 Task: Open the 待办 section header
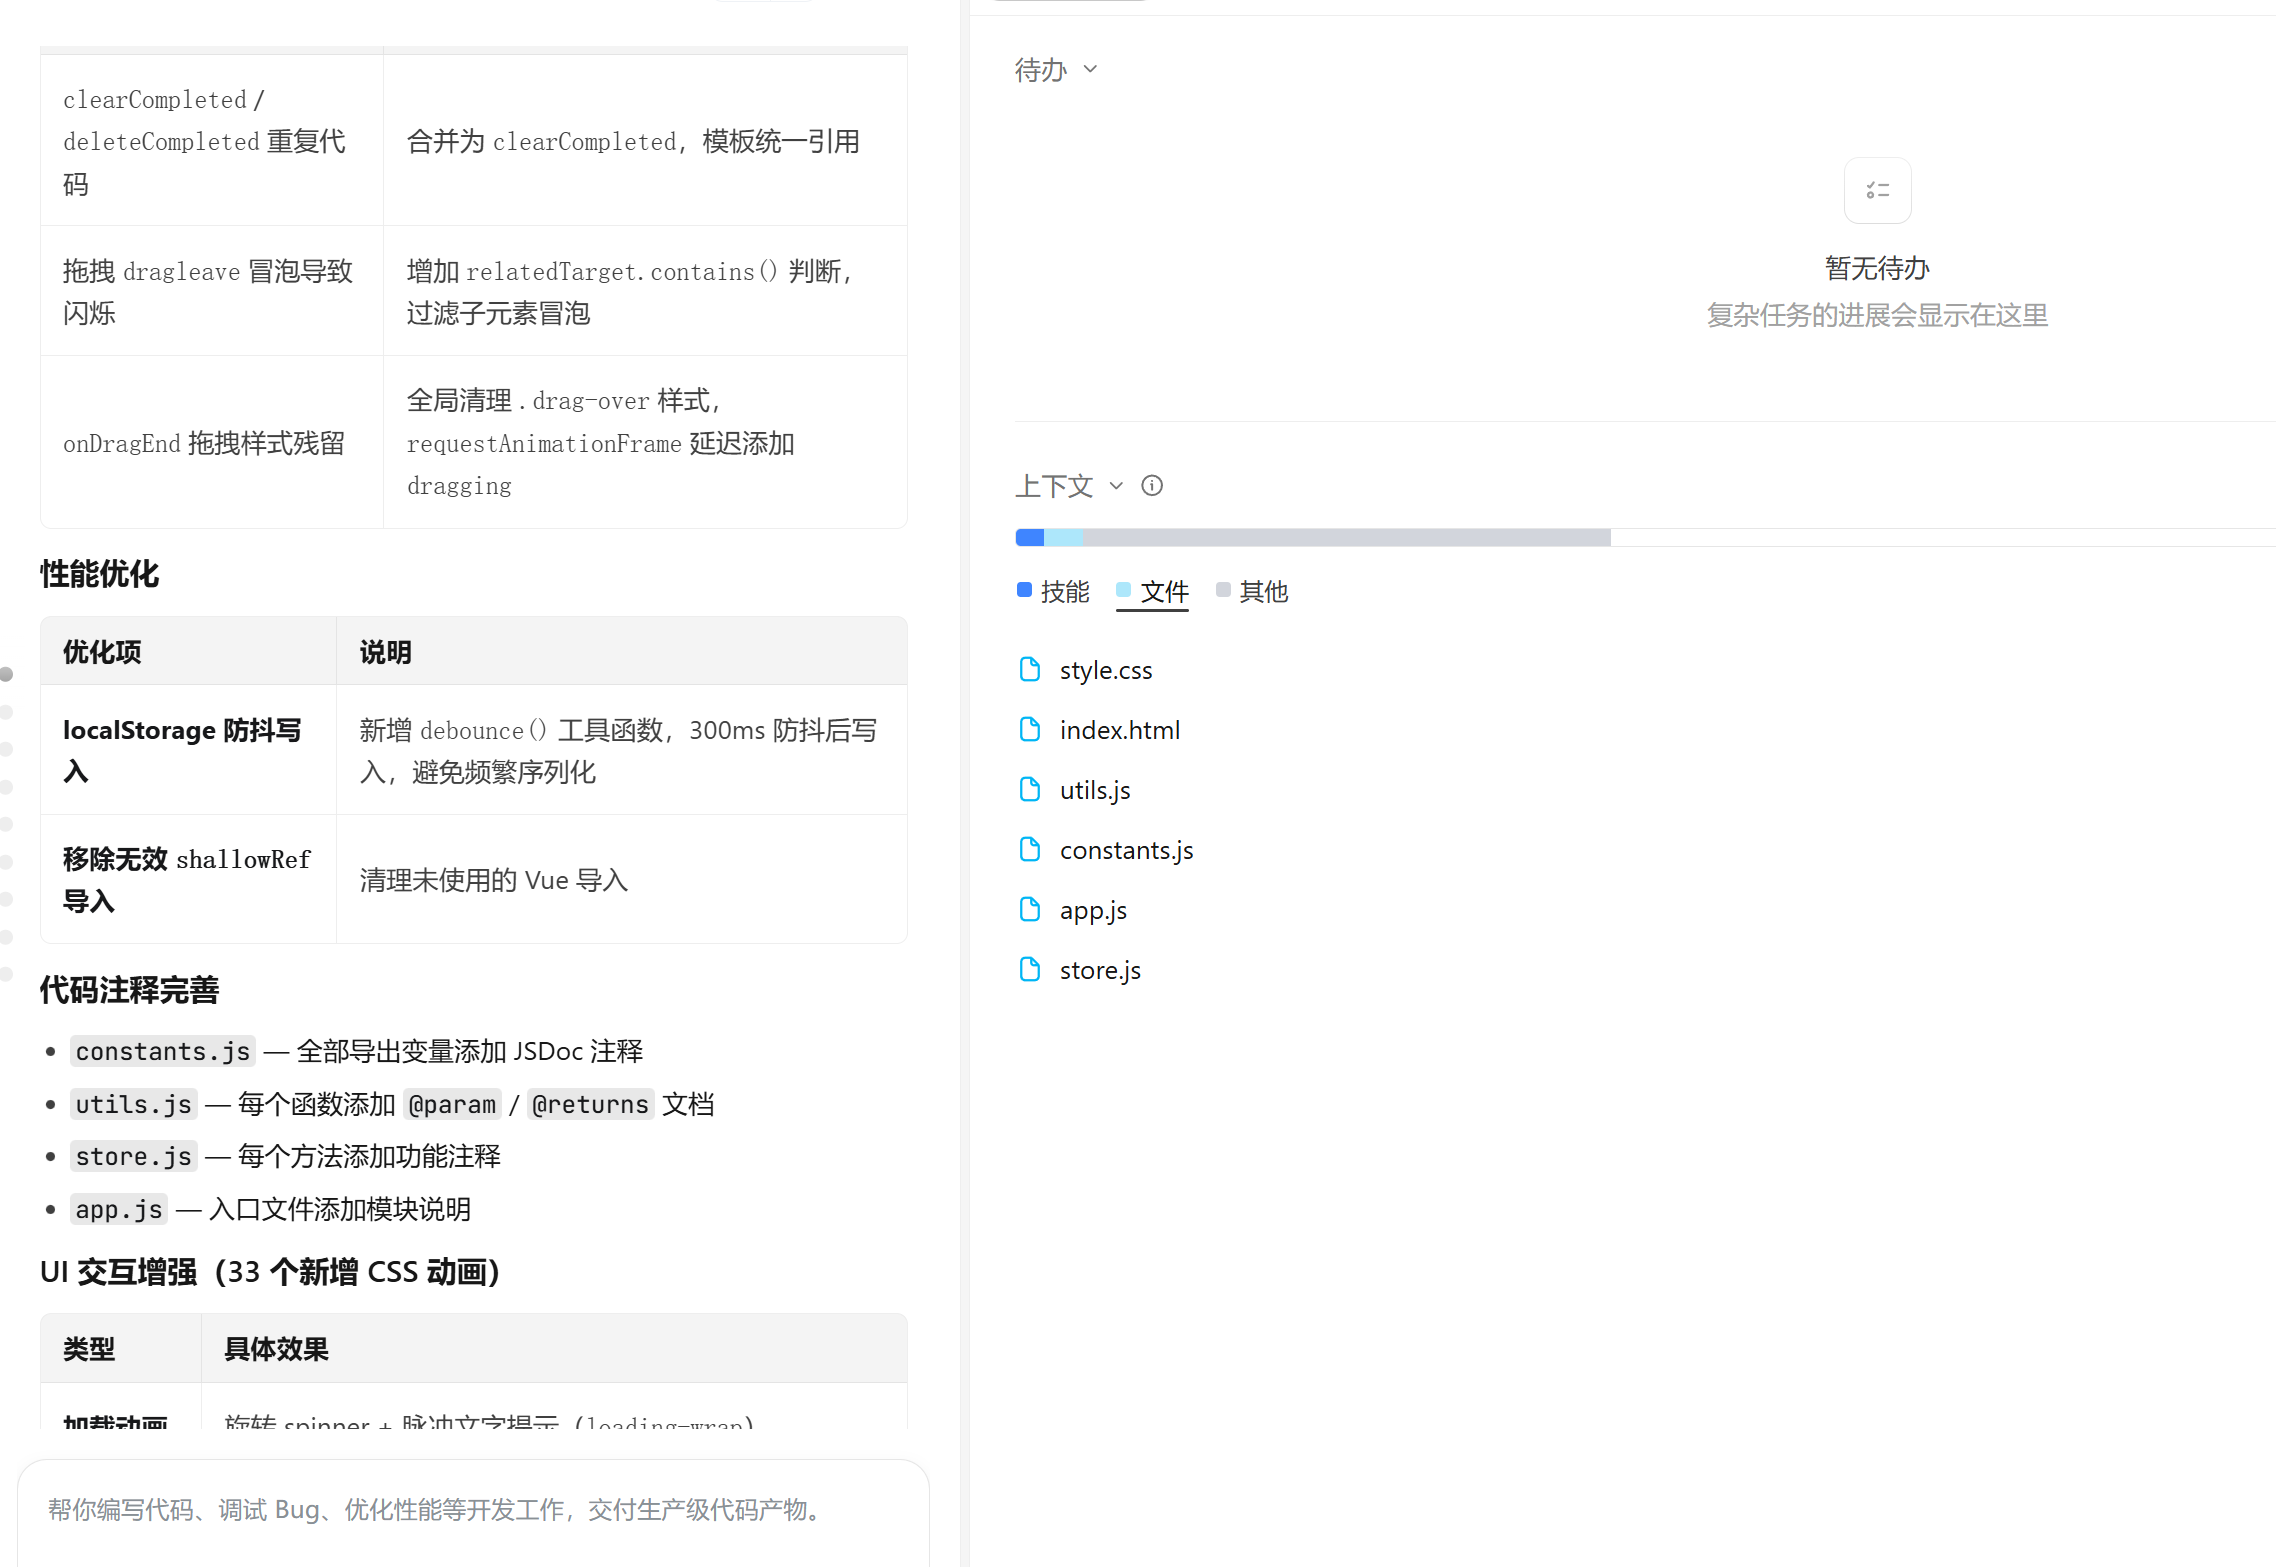[x=1041, y=69]
